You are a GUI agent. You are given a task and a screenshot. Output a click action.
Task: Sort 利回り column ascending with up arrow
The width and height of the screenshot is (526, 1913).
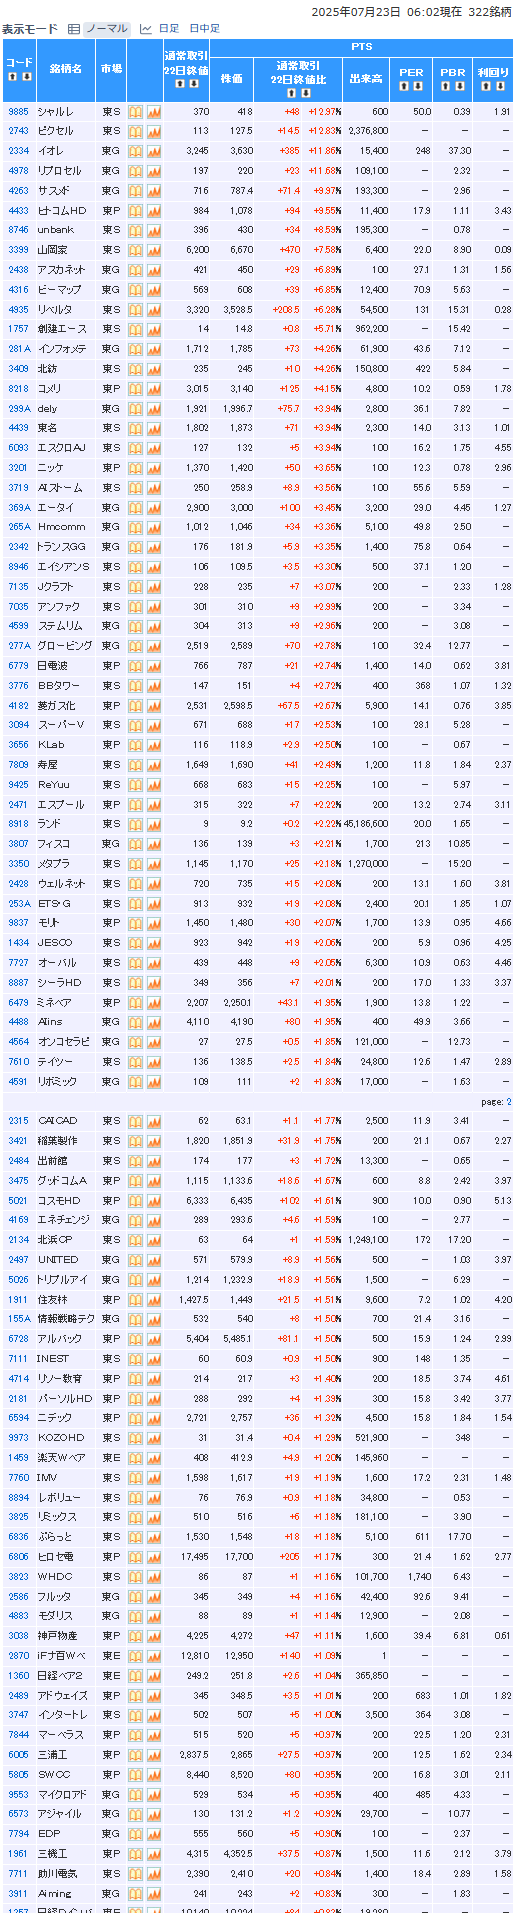point(484,86)
